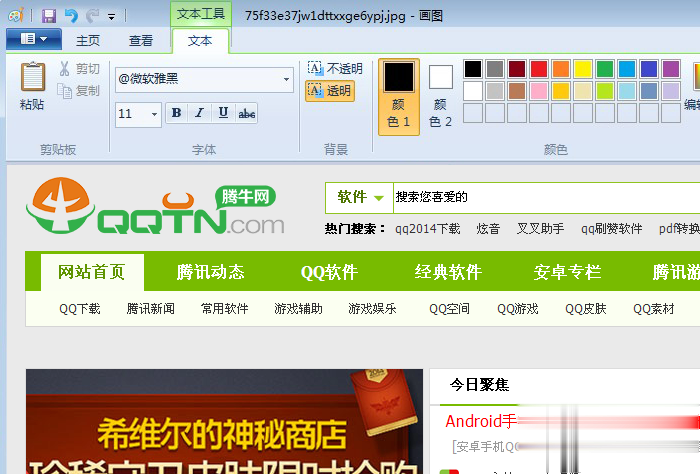Select the 文本 ribbon tab
This screenshot has height=474, width=700.
200,41
